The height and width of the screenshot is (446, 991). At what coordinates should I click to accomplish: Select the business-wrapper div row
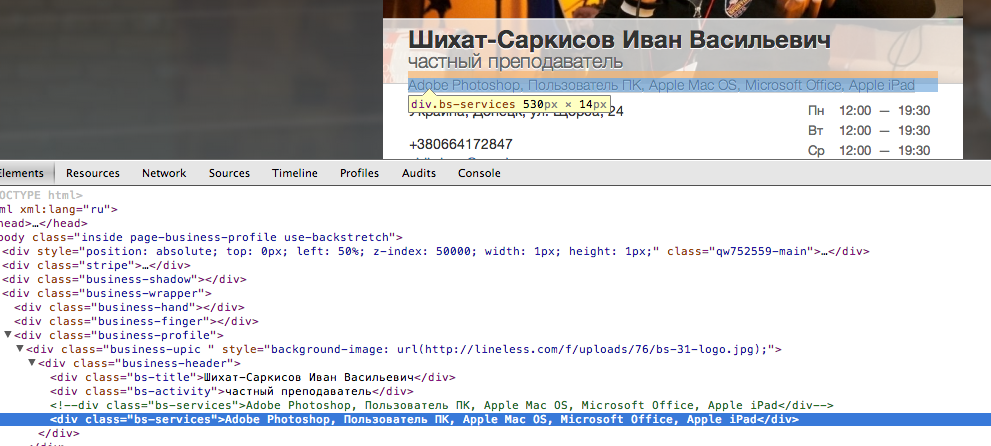107,293
